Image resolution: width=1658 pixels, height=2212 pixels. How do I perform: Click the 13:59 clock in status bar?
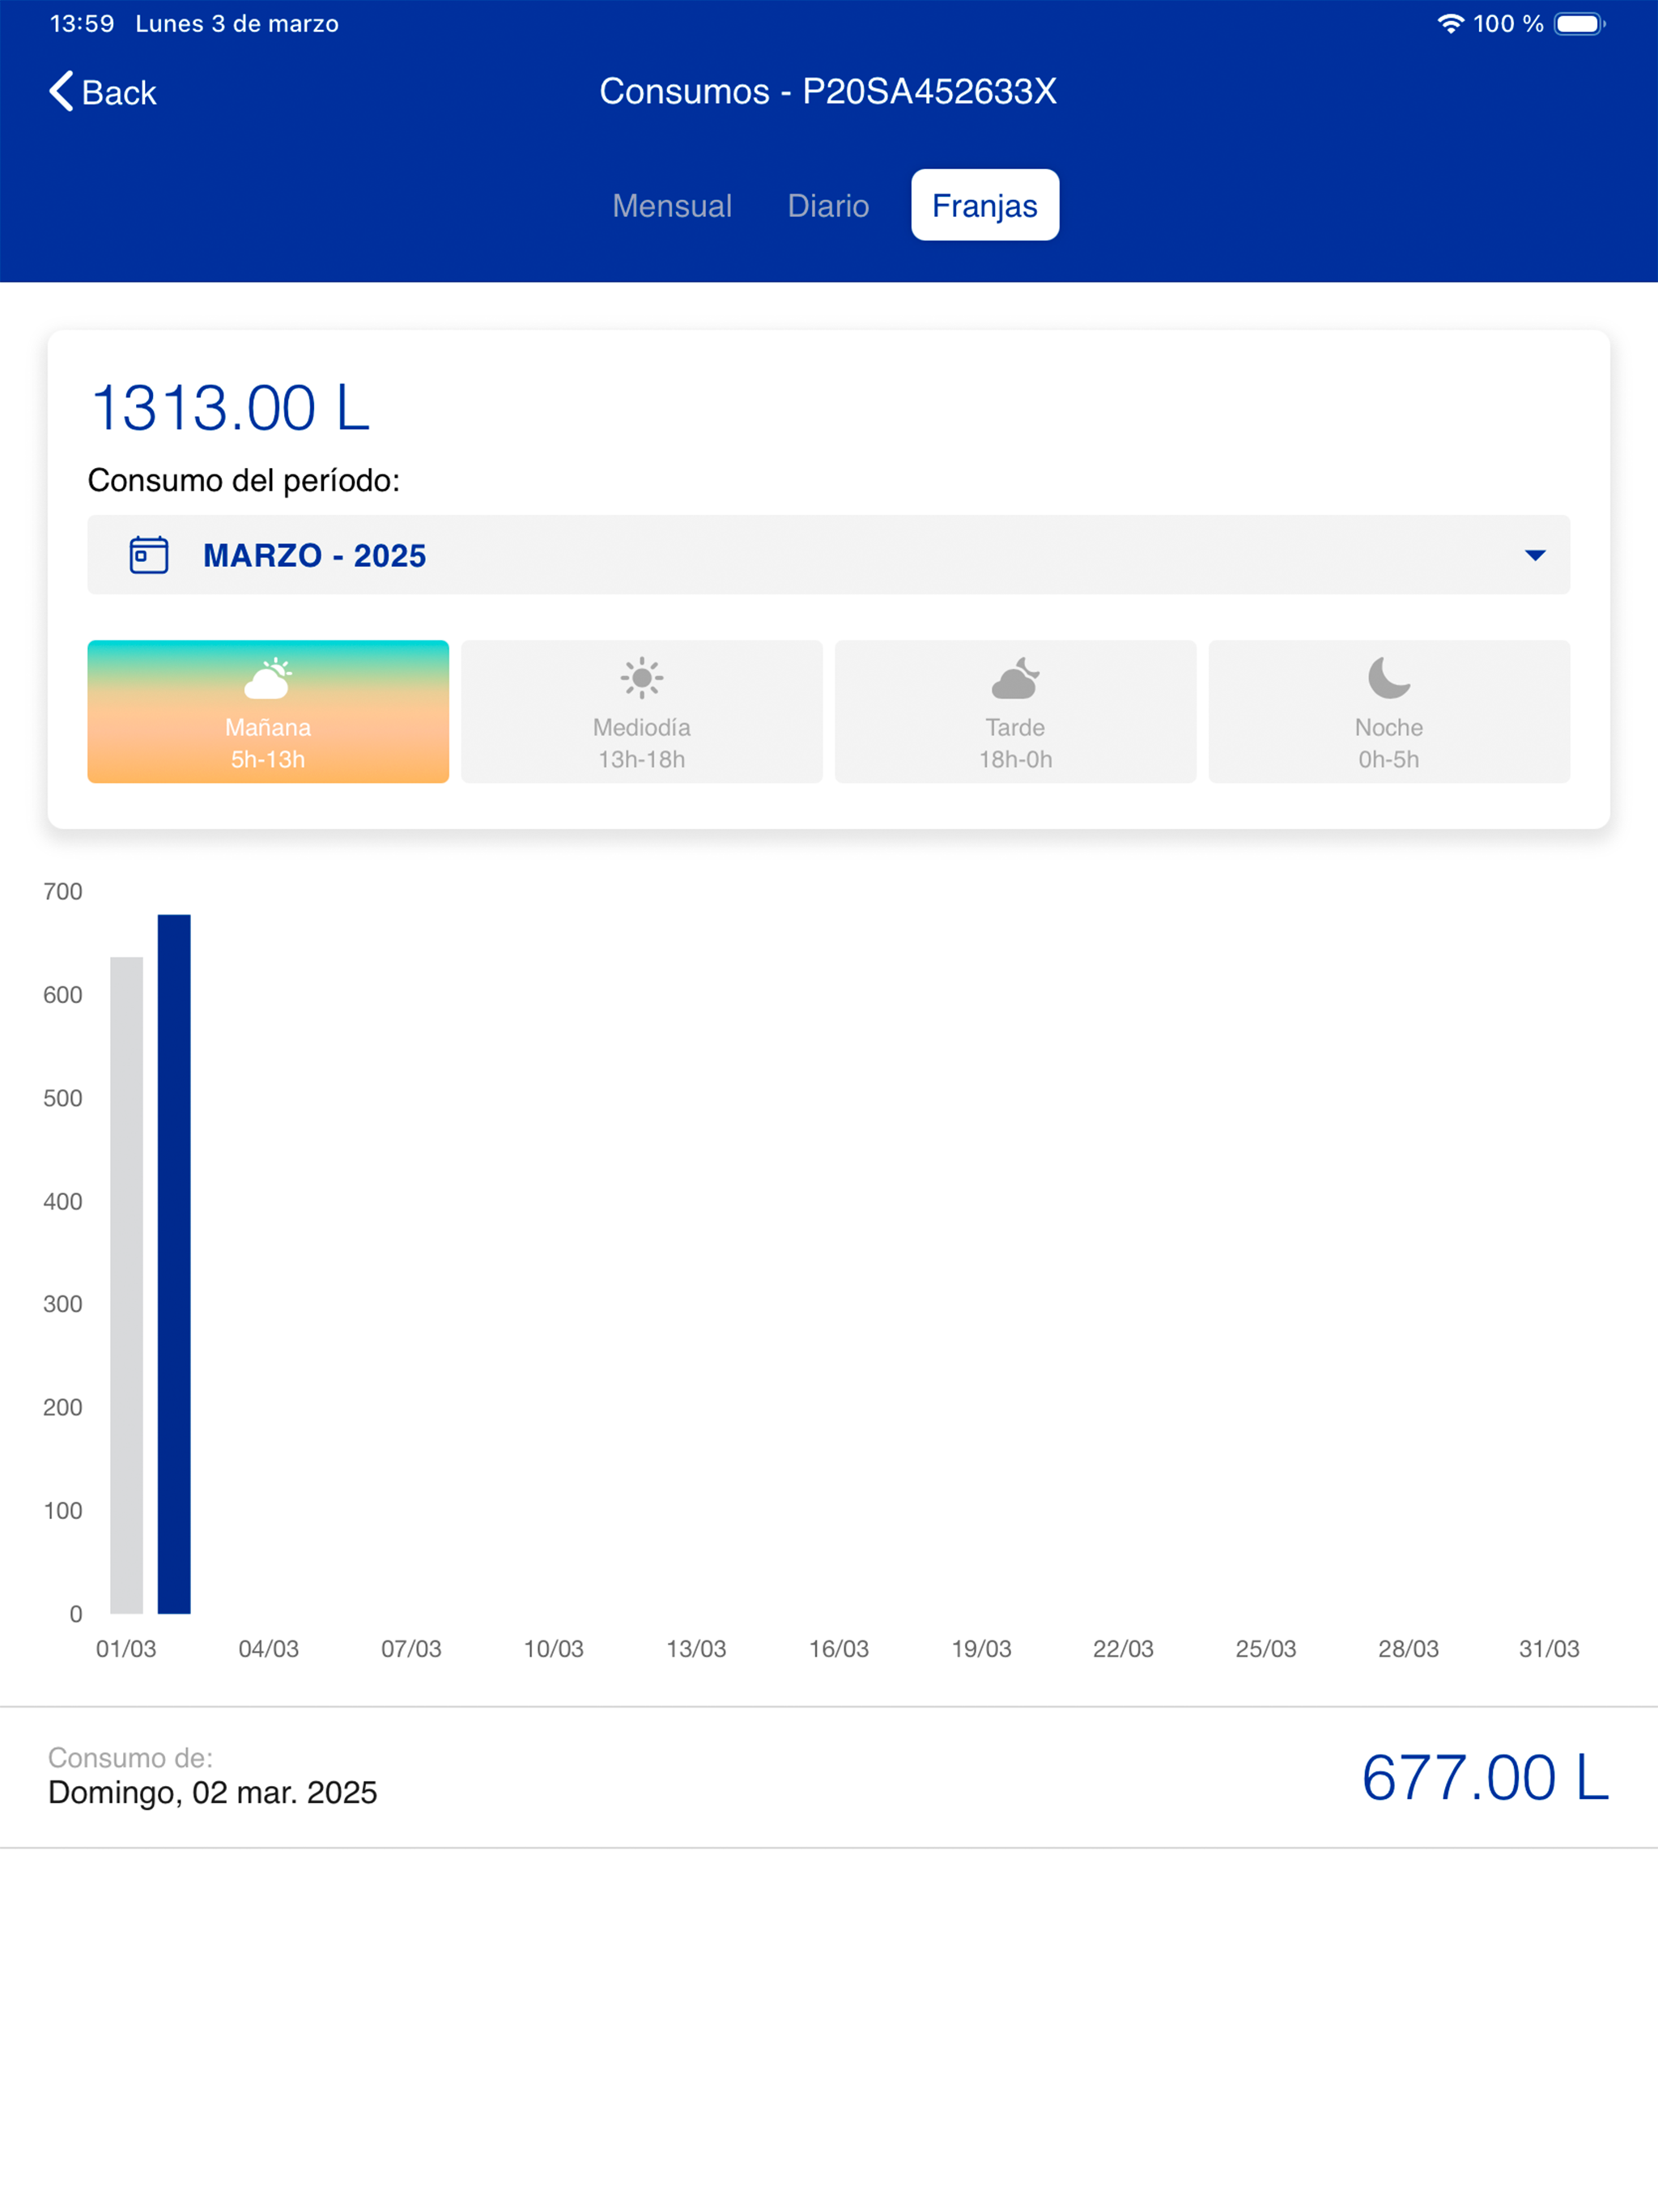(82, 24)
